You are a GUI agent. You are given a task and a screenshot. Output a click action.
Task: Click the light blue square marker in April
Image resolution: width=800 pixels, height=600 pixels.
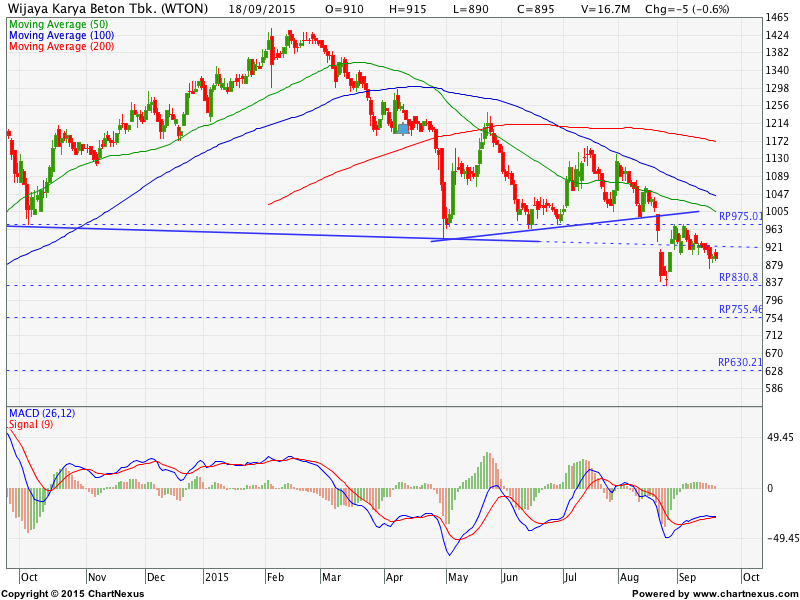[x=403, y=129]
